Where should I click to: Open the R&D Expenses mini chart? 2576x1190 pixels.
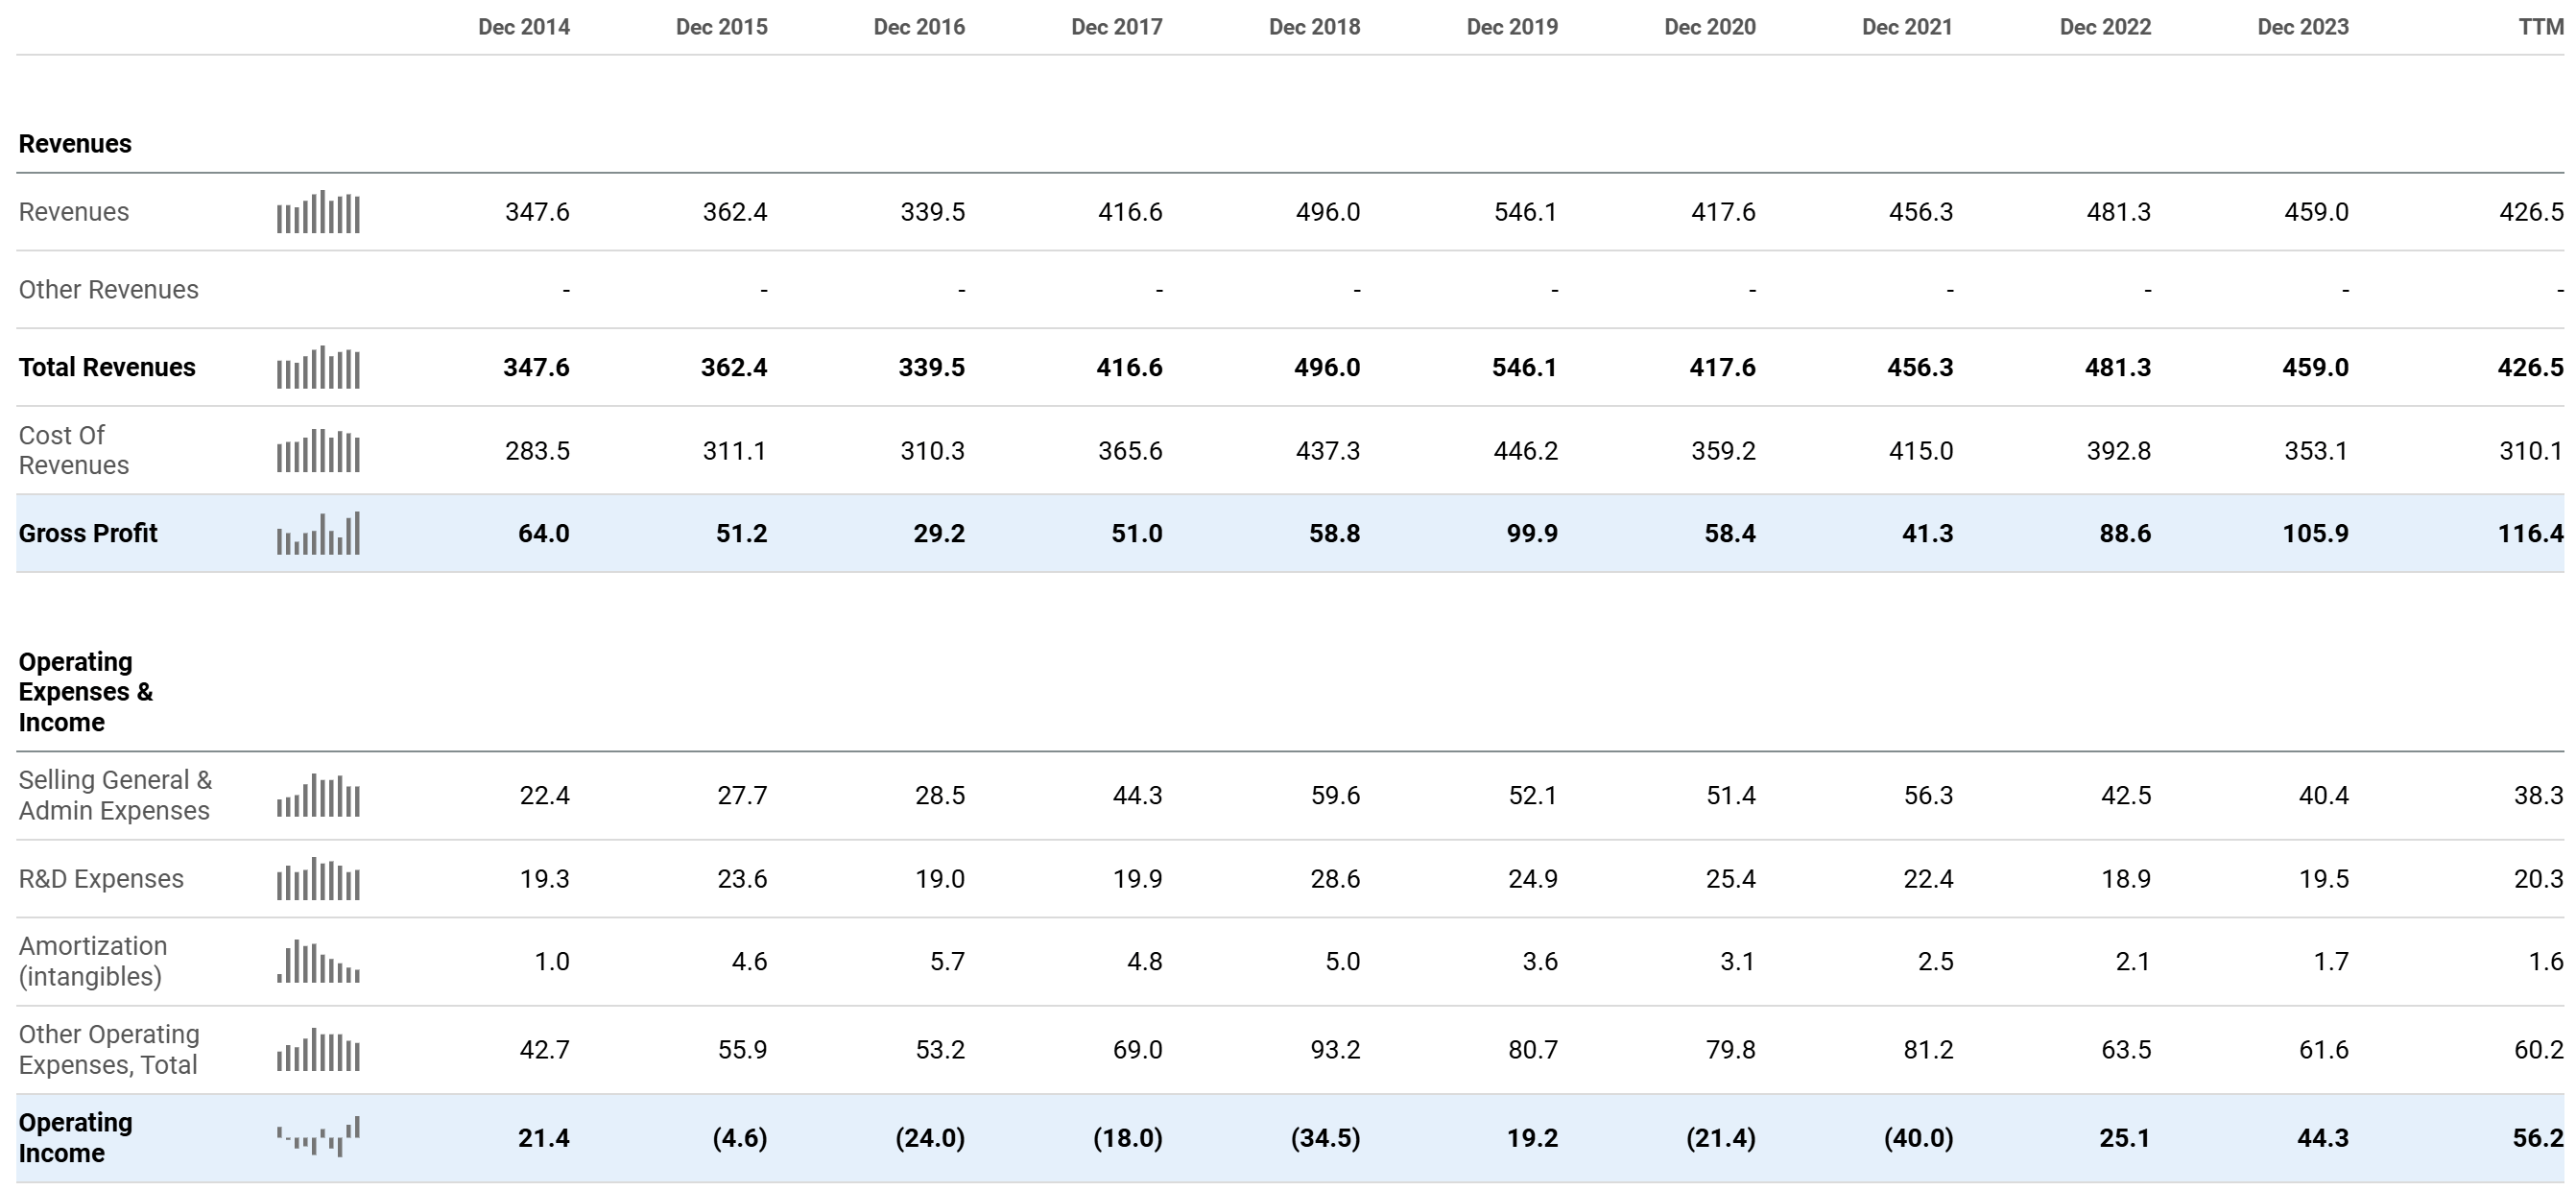[318, 879]
